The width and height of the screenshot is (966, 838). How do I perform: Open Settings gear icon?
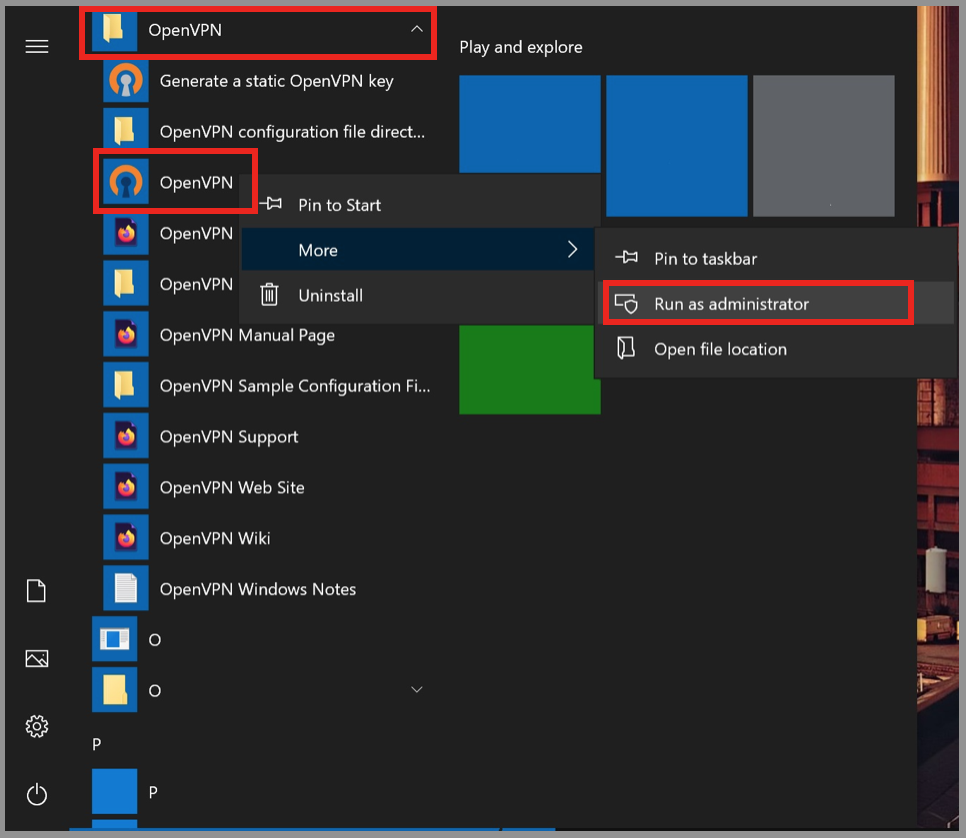coord(37,725)
